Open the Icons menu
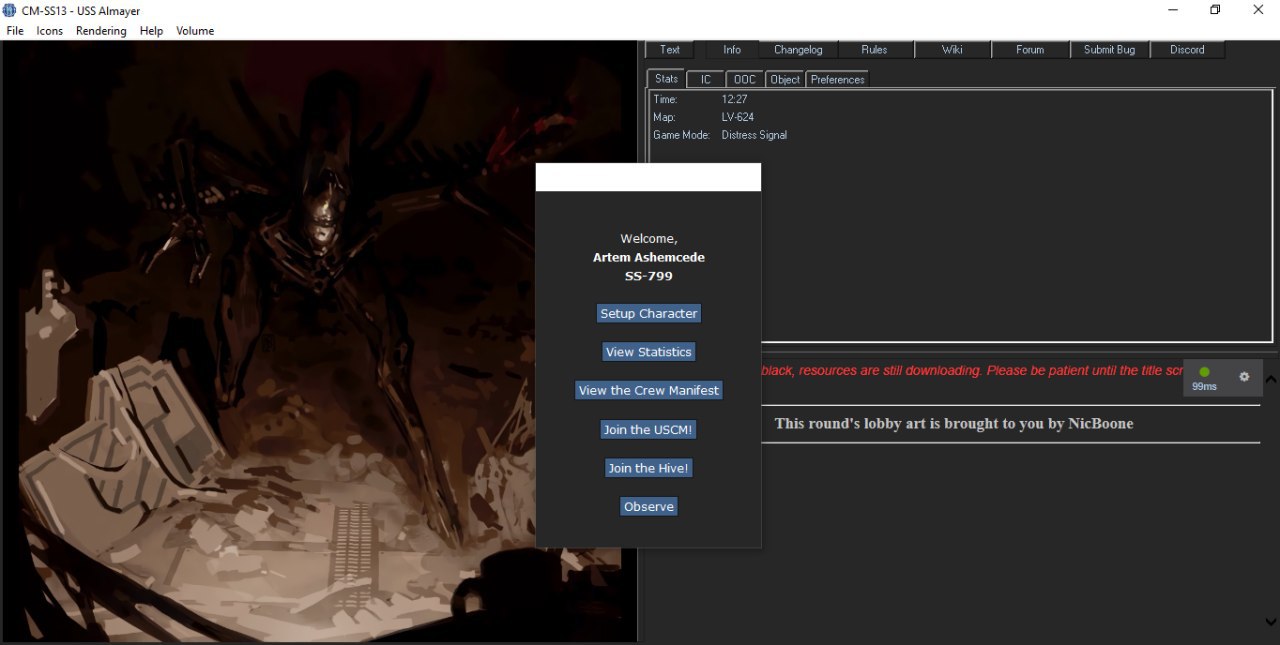The image size is (1280, 645). tap(50, 31)
